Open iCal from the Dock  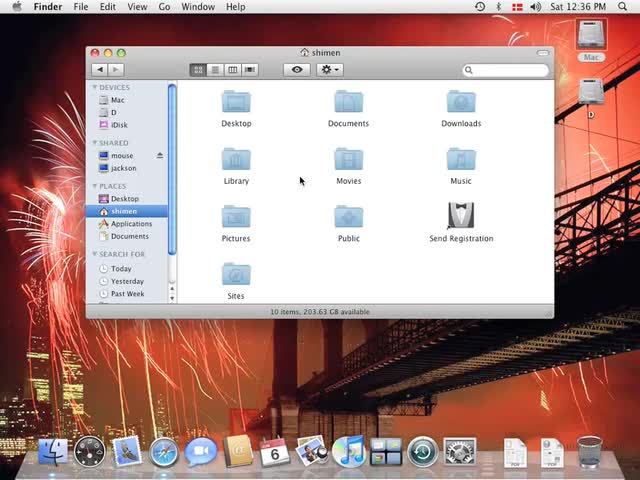(275, 451)
